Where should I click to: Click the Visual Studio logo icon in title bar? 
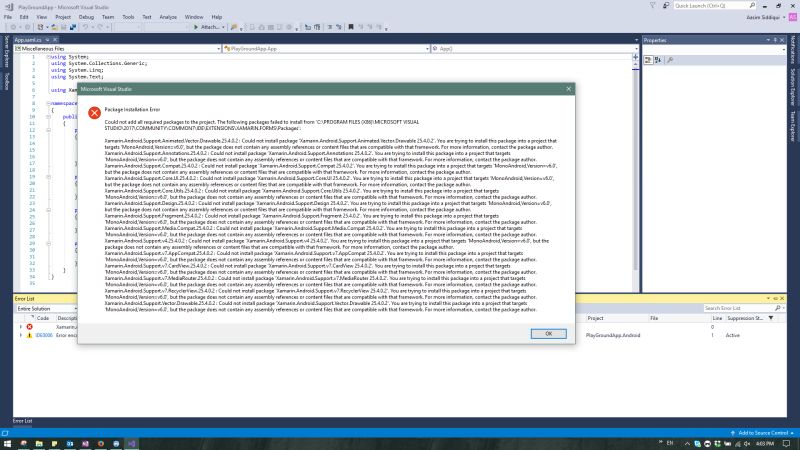tap(9, 7)
